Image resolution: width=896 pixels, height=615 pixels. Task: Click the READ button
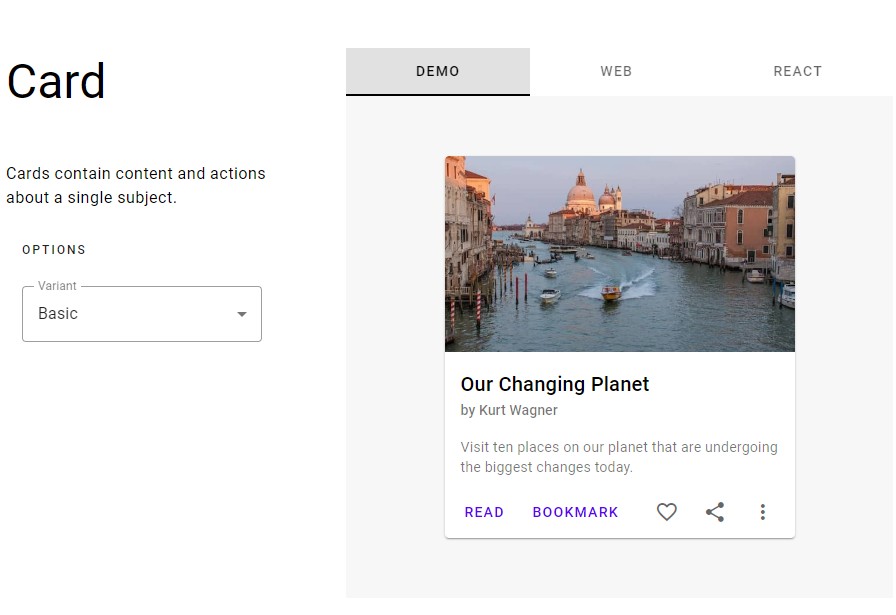[x=484, y=512]
